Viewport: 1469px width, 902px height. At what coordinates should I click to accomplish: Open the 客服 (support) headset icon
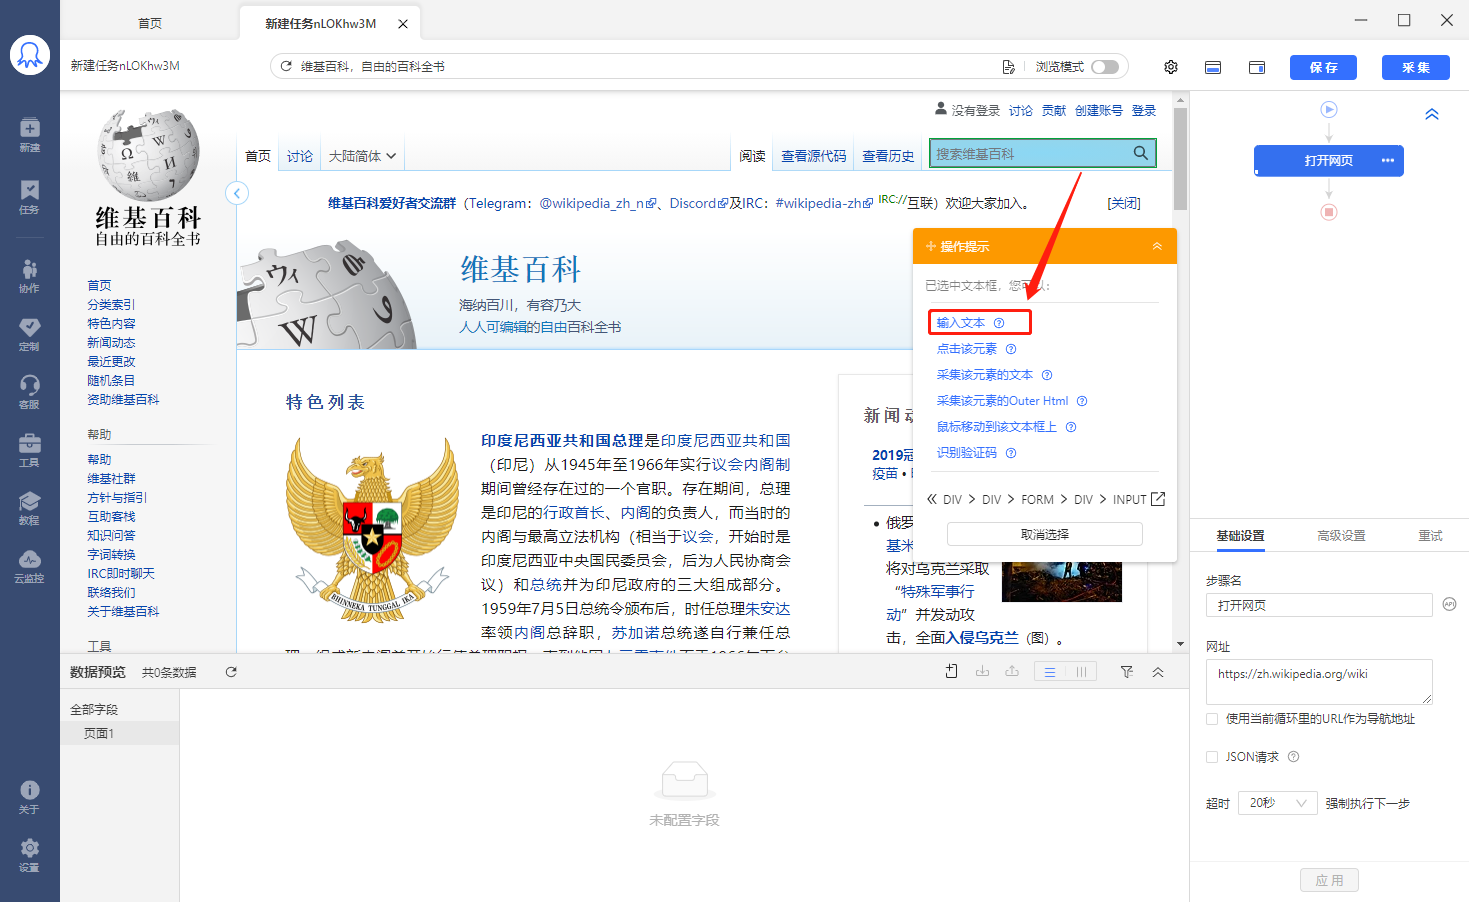coord(30,392)
